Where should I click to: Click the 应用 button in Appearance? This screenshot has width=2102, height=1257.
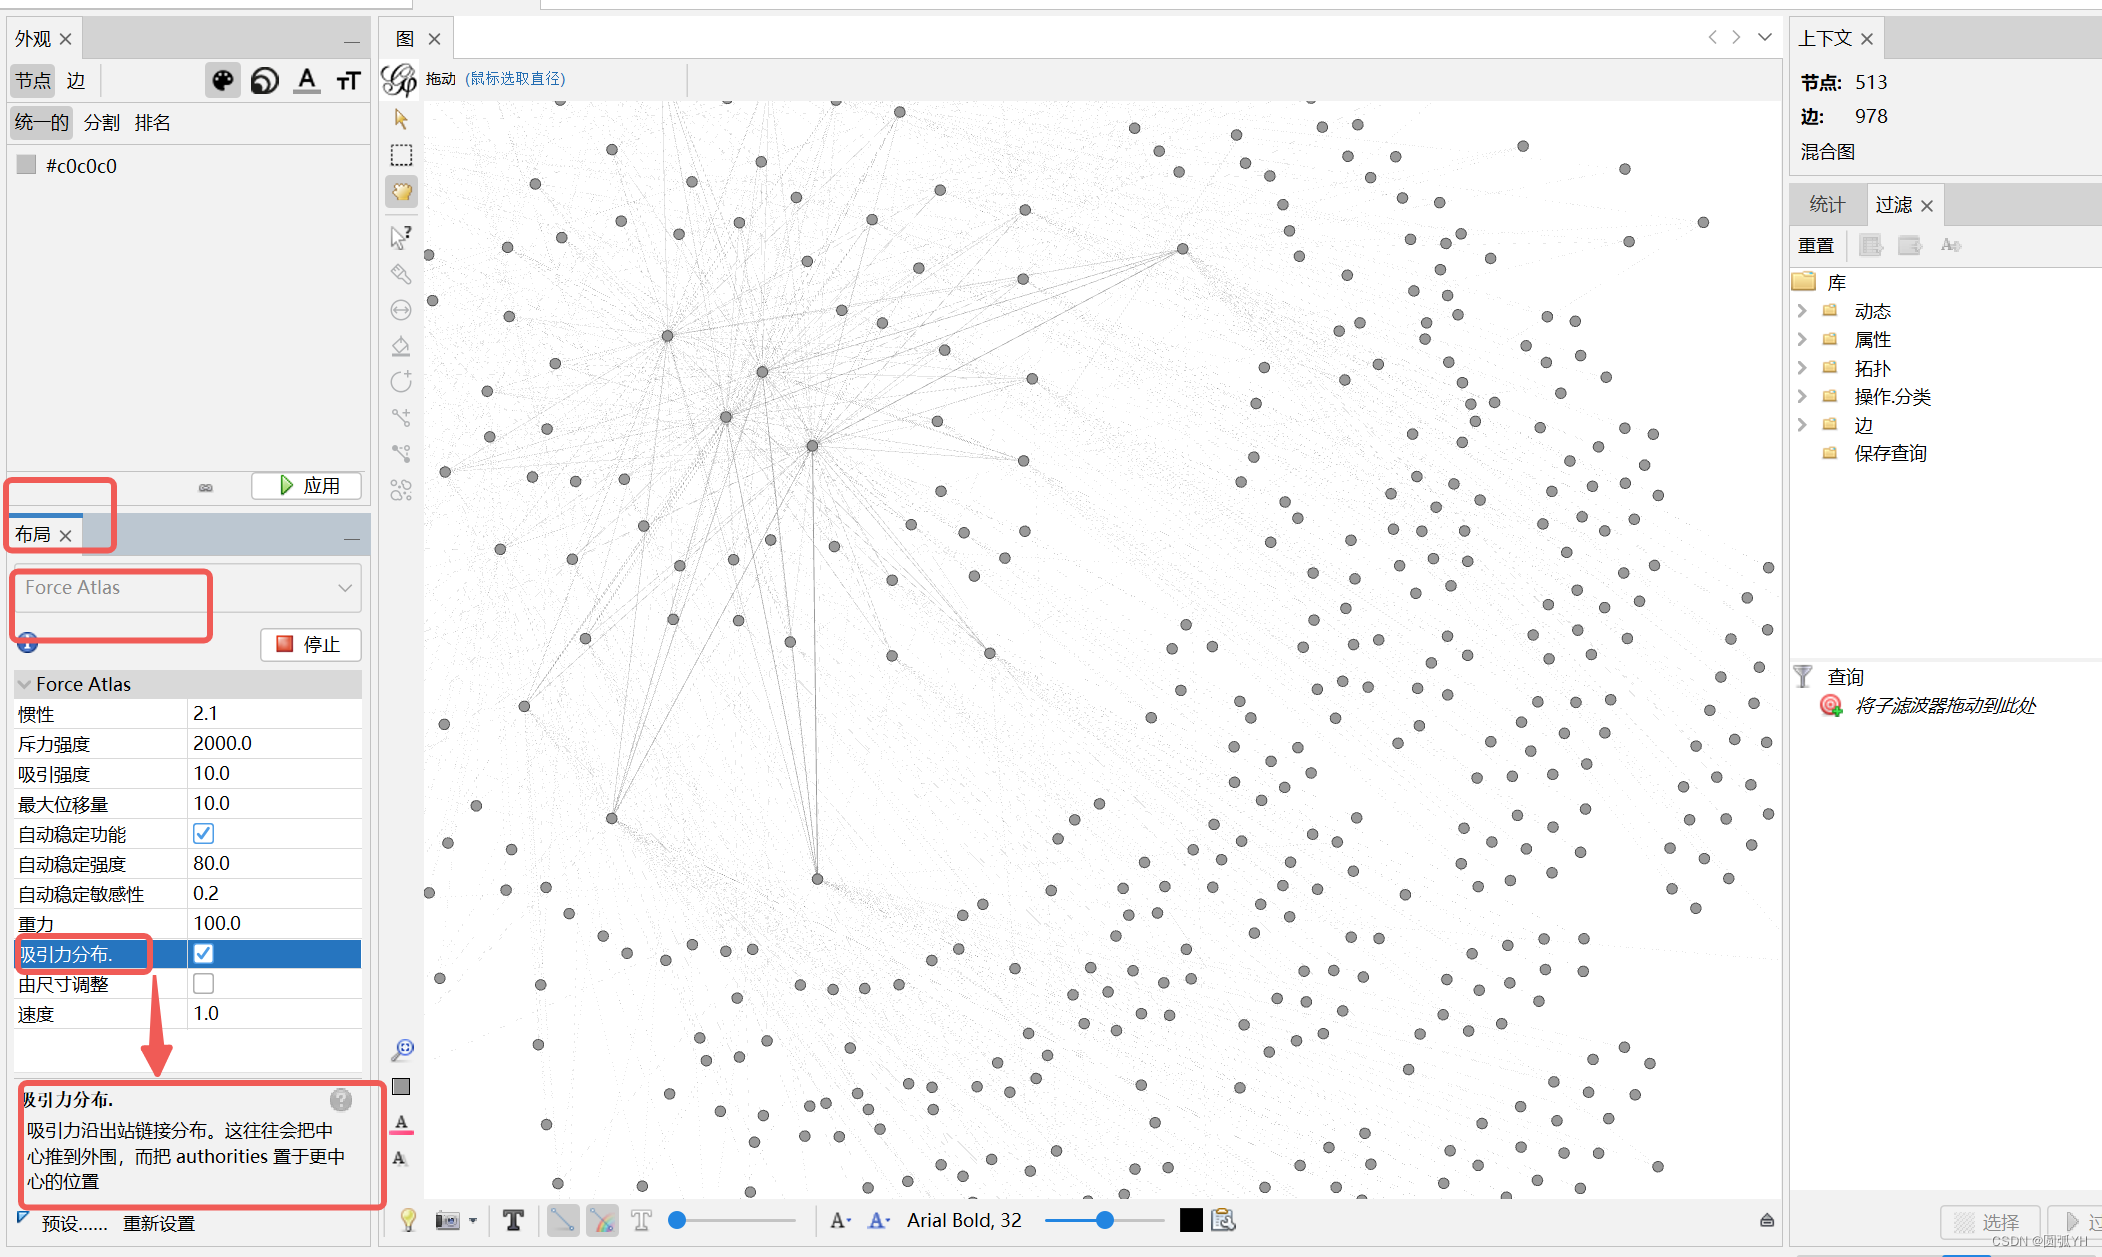coord(306,486)
